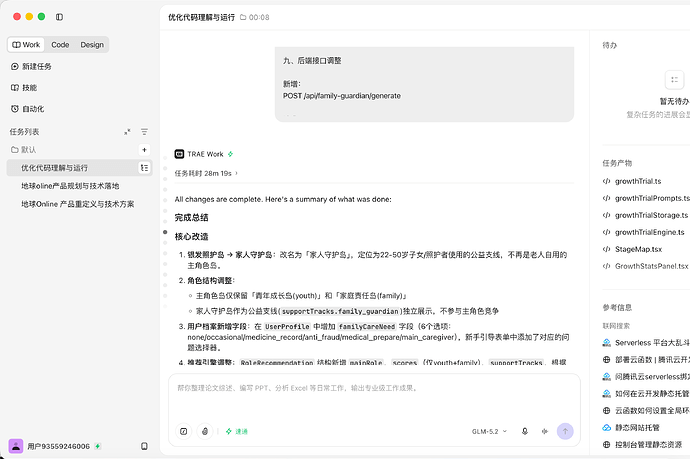
Task: Open the GLM-5.2 model dropdown
Action: (489, 431)
